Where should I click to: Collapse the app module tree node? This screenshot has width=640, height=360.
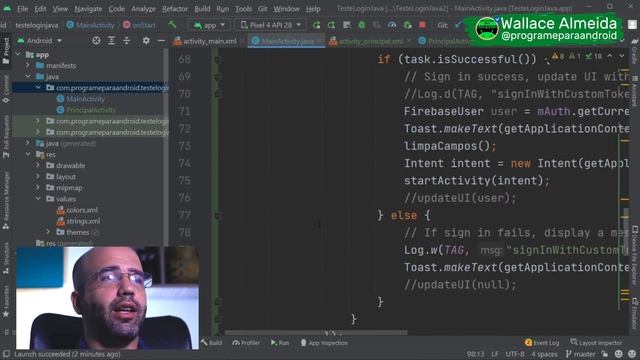coord(18,54)
